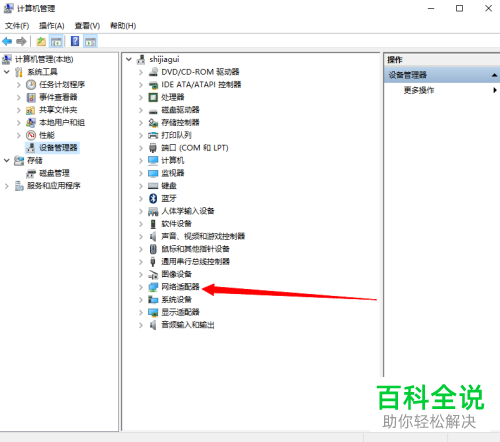Select the 服务和应用程序 label
This screenshot has height=442, width=500.
point(54,186)
